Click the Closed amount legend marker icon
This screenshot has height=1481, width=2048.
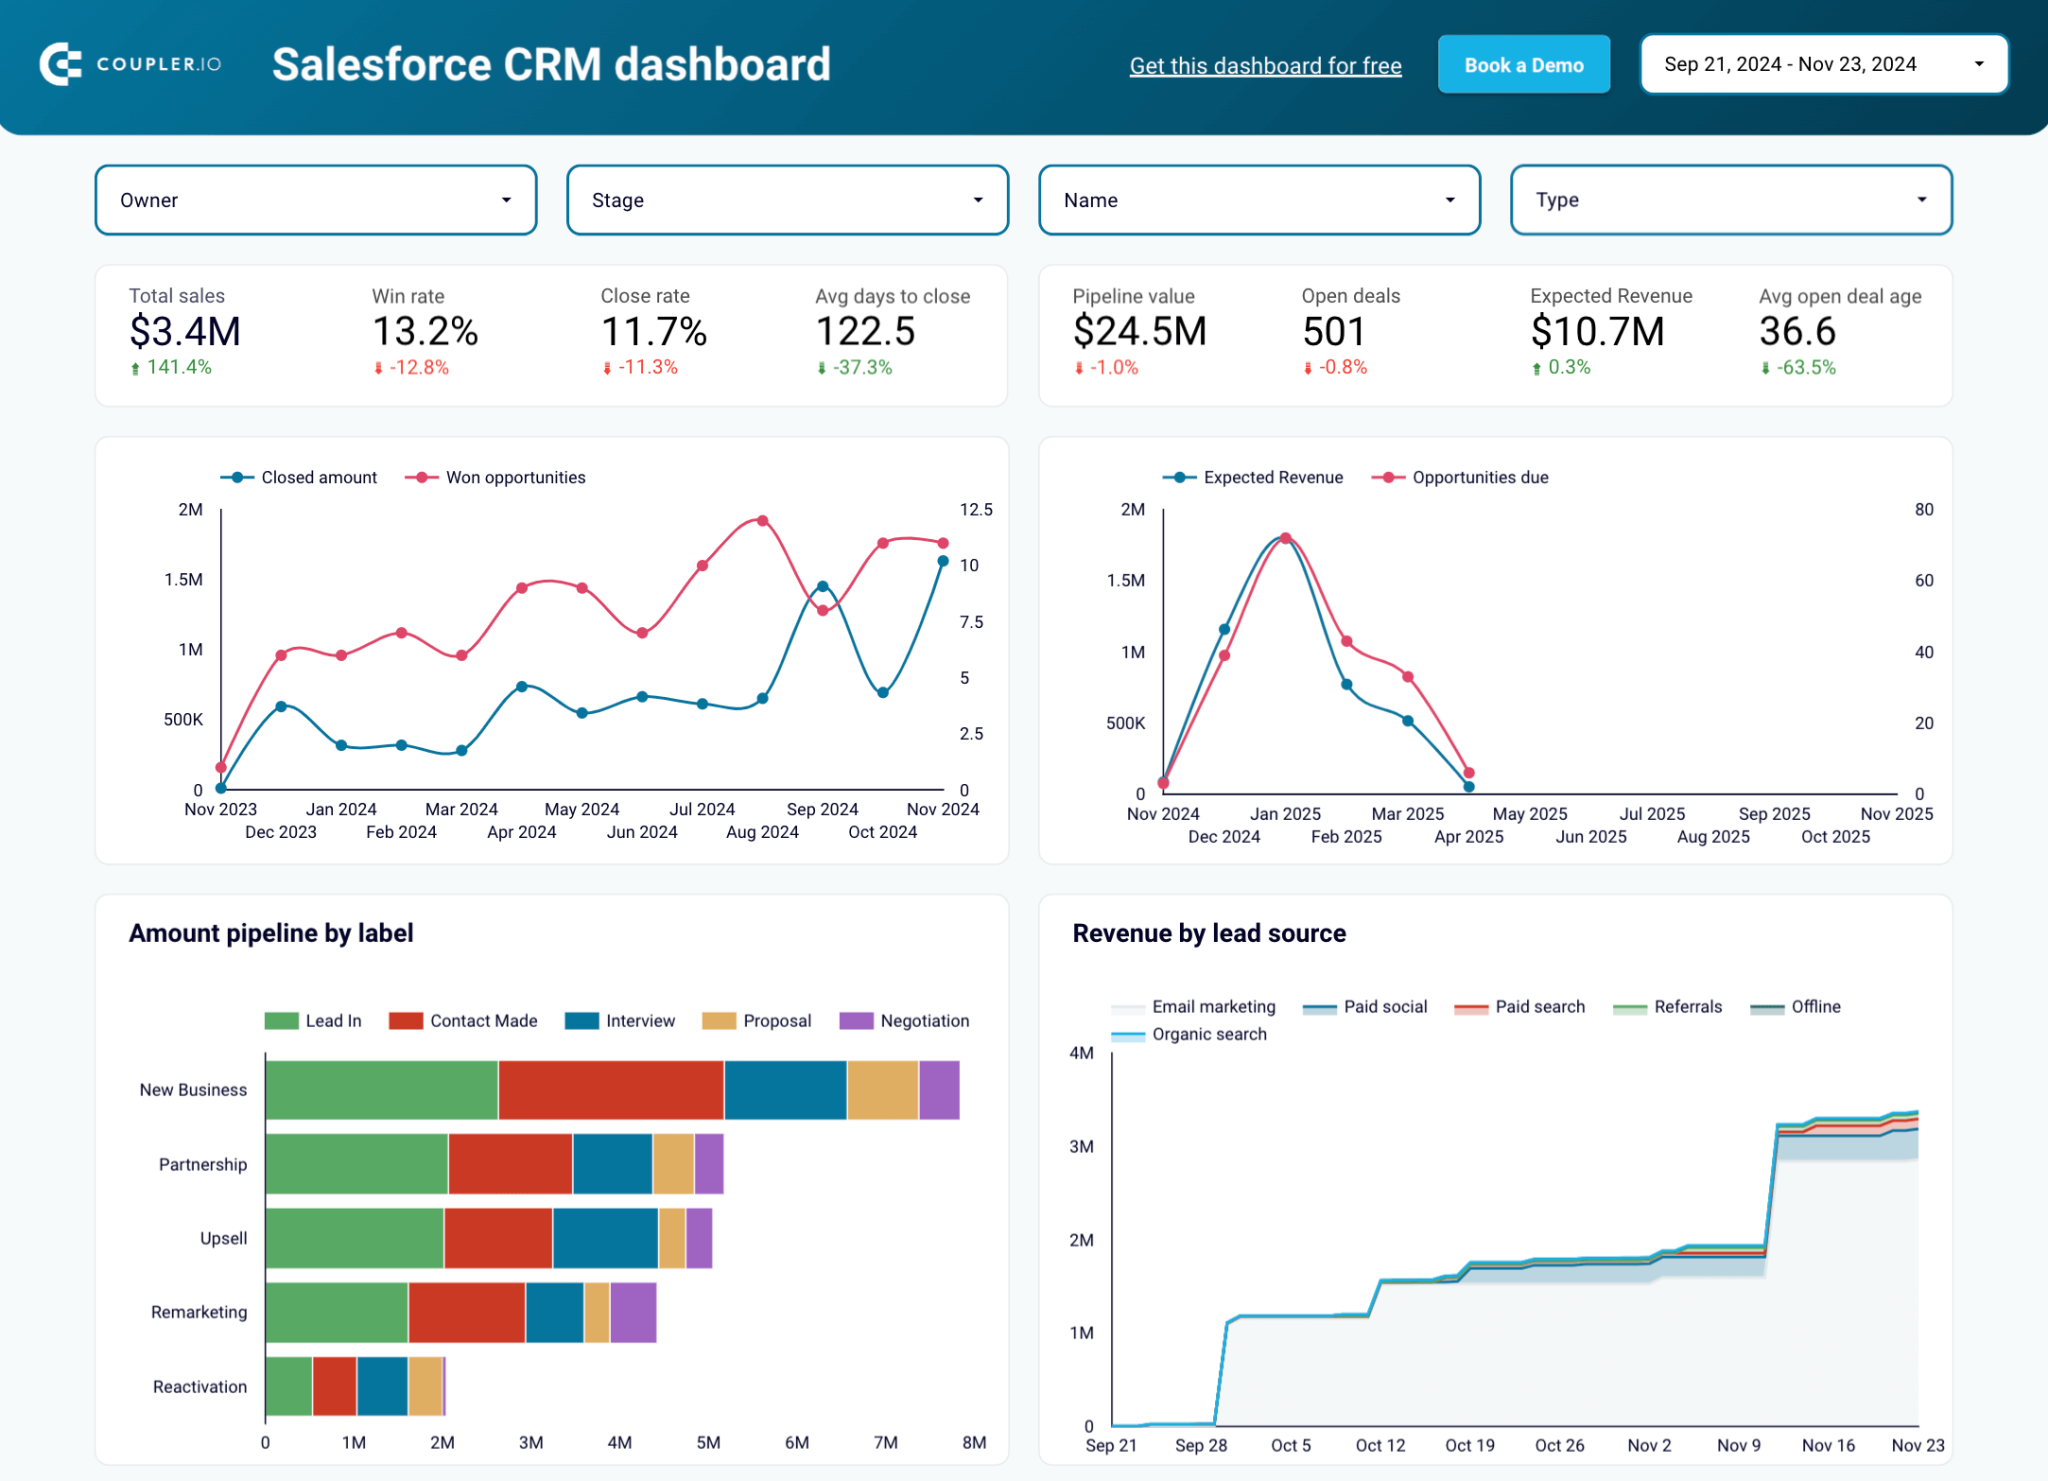[235, 477]
